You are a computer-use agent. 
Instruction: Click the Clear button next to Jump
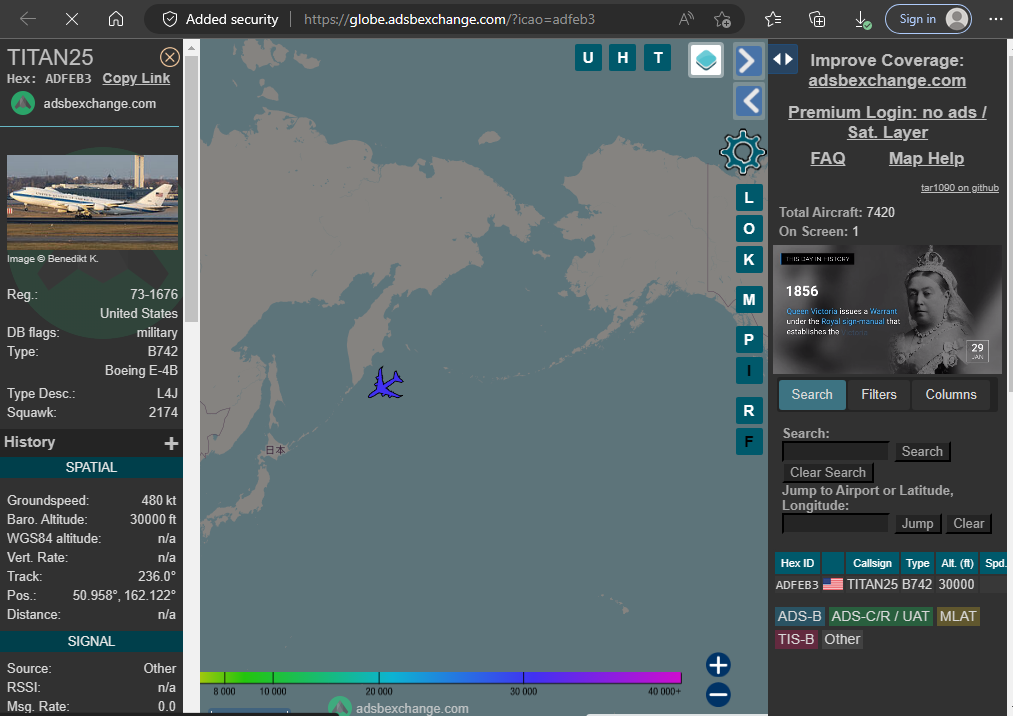click(x=968, y=523)
